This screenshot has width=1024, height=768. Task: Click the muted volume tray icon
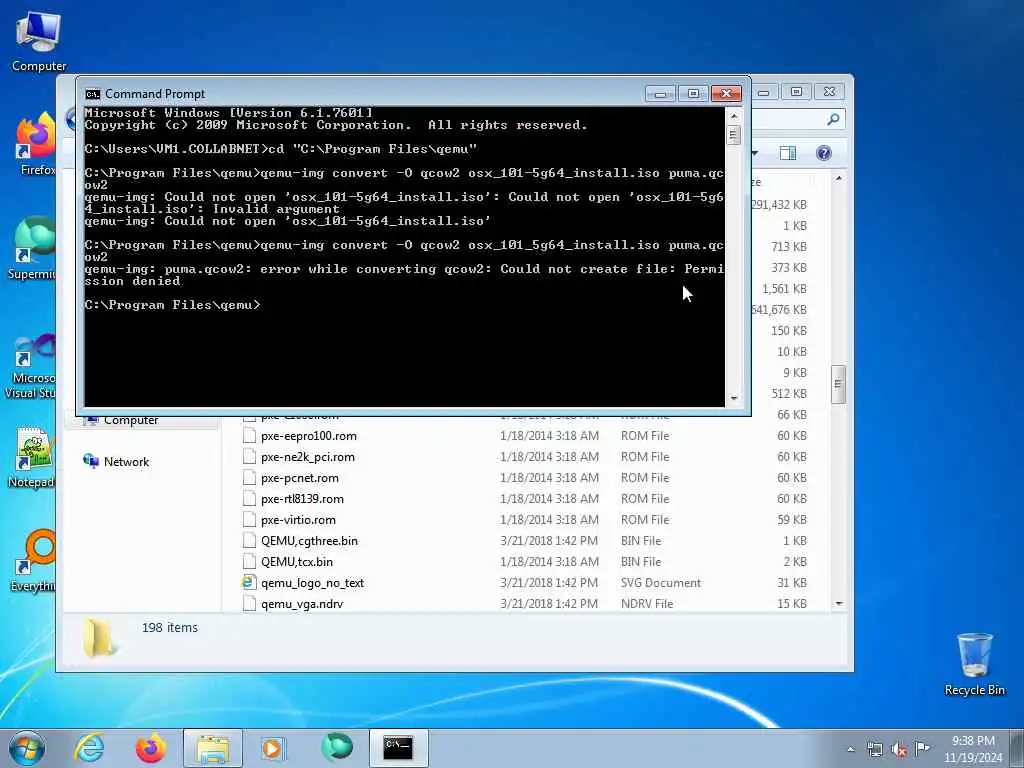click(899, 750)
